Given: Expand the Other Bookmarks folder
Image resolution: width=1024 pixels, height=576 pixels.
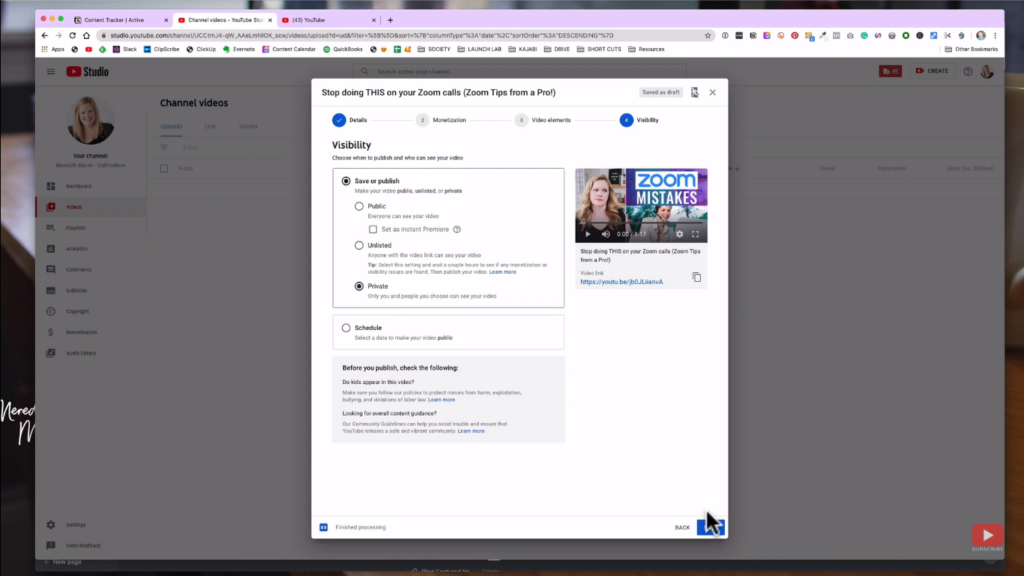Looking at the screenshot, I should [971, 50].
